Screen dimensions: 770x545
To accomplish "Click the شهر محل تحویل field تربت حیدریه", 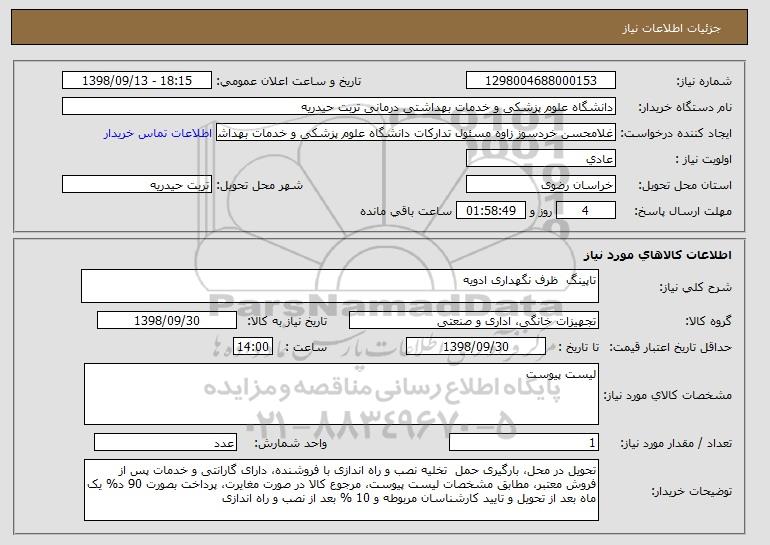I will tap(137, 185).
